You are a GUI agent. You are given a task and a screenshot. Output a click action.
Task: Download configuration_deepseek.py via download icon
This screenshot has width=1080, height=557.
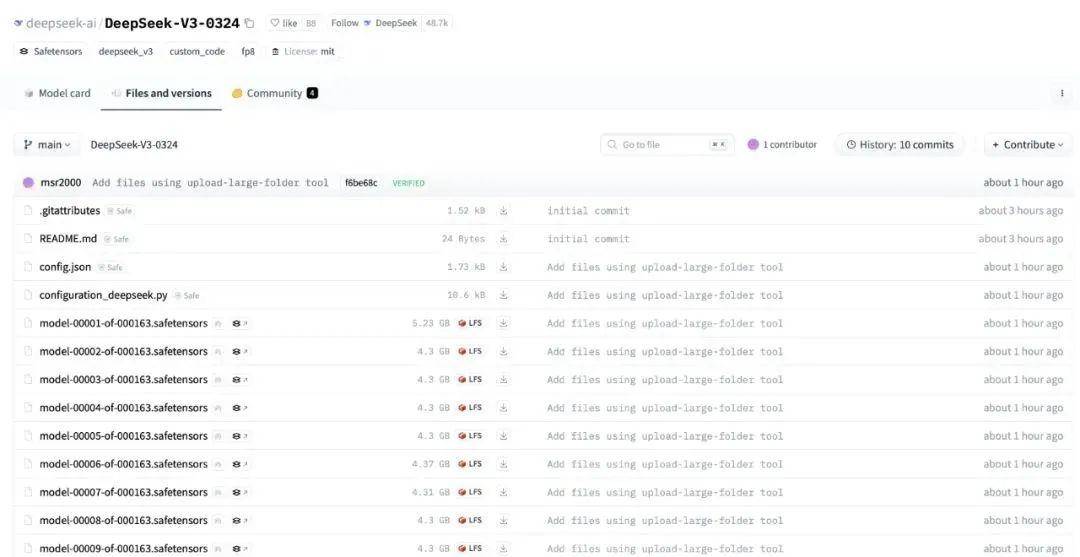click(x=503, y=295)
